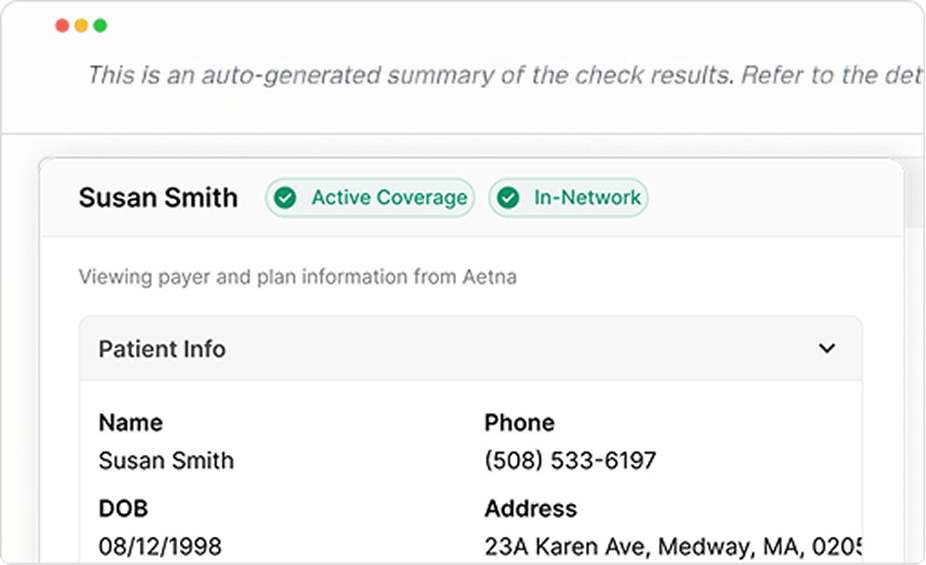This screenshot has width=926, height=565.
Task: Collapse the Patient Info section chevron
Action: pyautogui.click(x=827, y=348)
